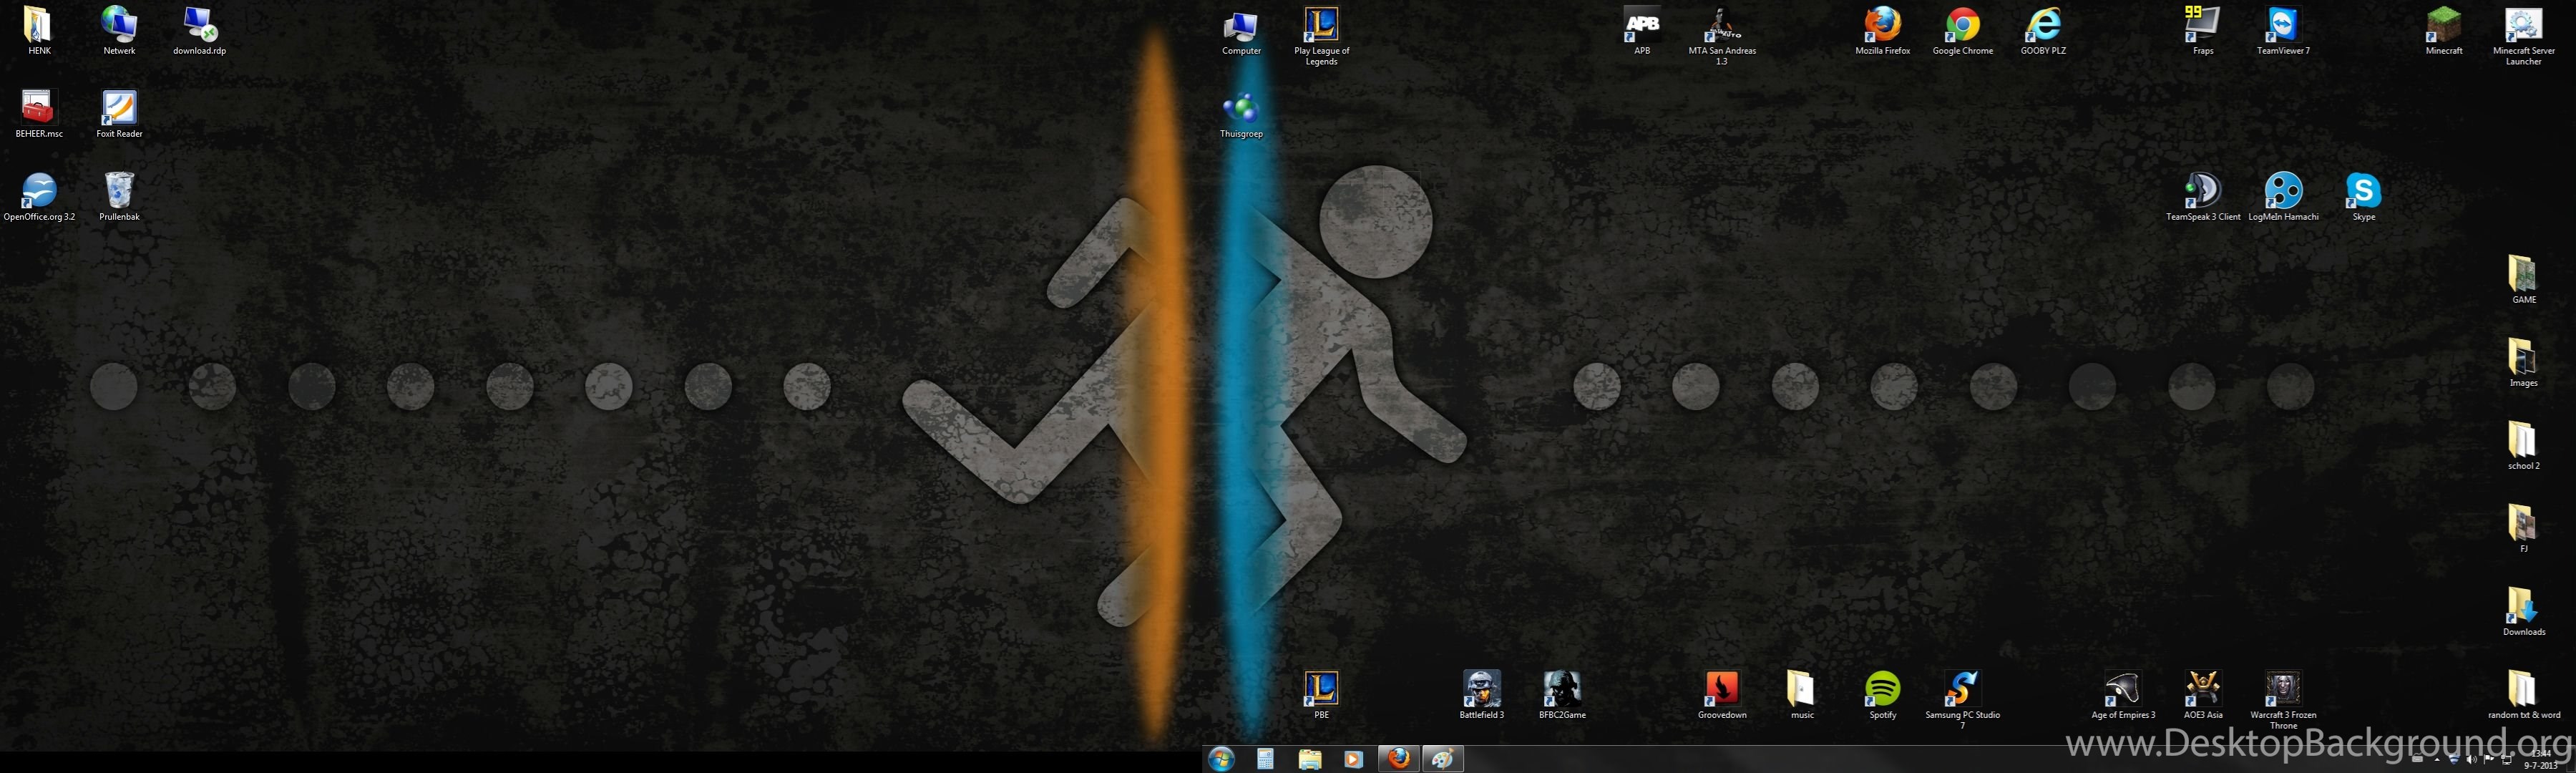Select the Samsung PC Studio 7 icon
The image size is (2576, 773).
[x=1962, y=699]
